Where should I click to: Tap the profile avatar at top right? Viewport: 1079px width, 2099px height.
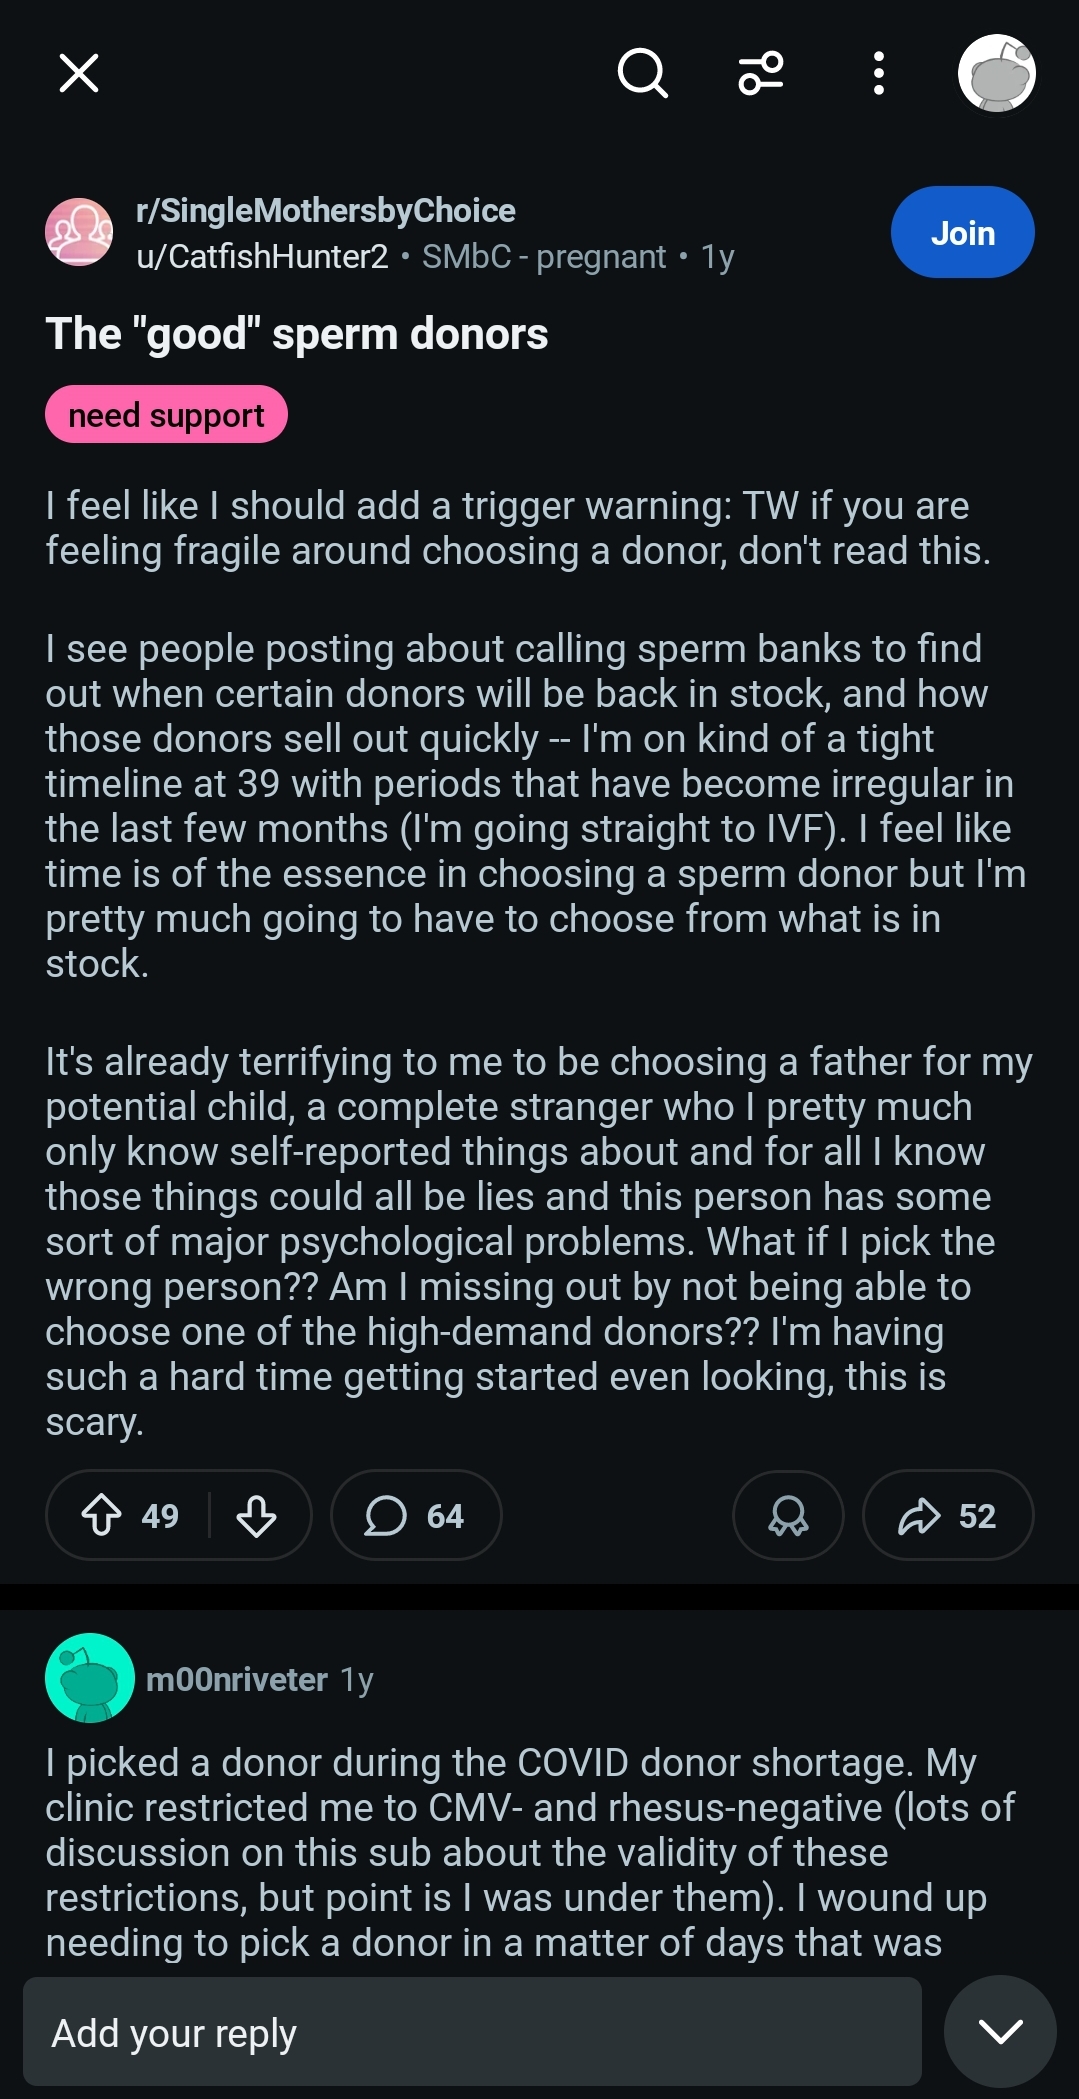tap(996, 73)
